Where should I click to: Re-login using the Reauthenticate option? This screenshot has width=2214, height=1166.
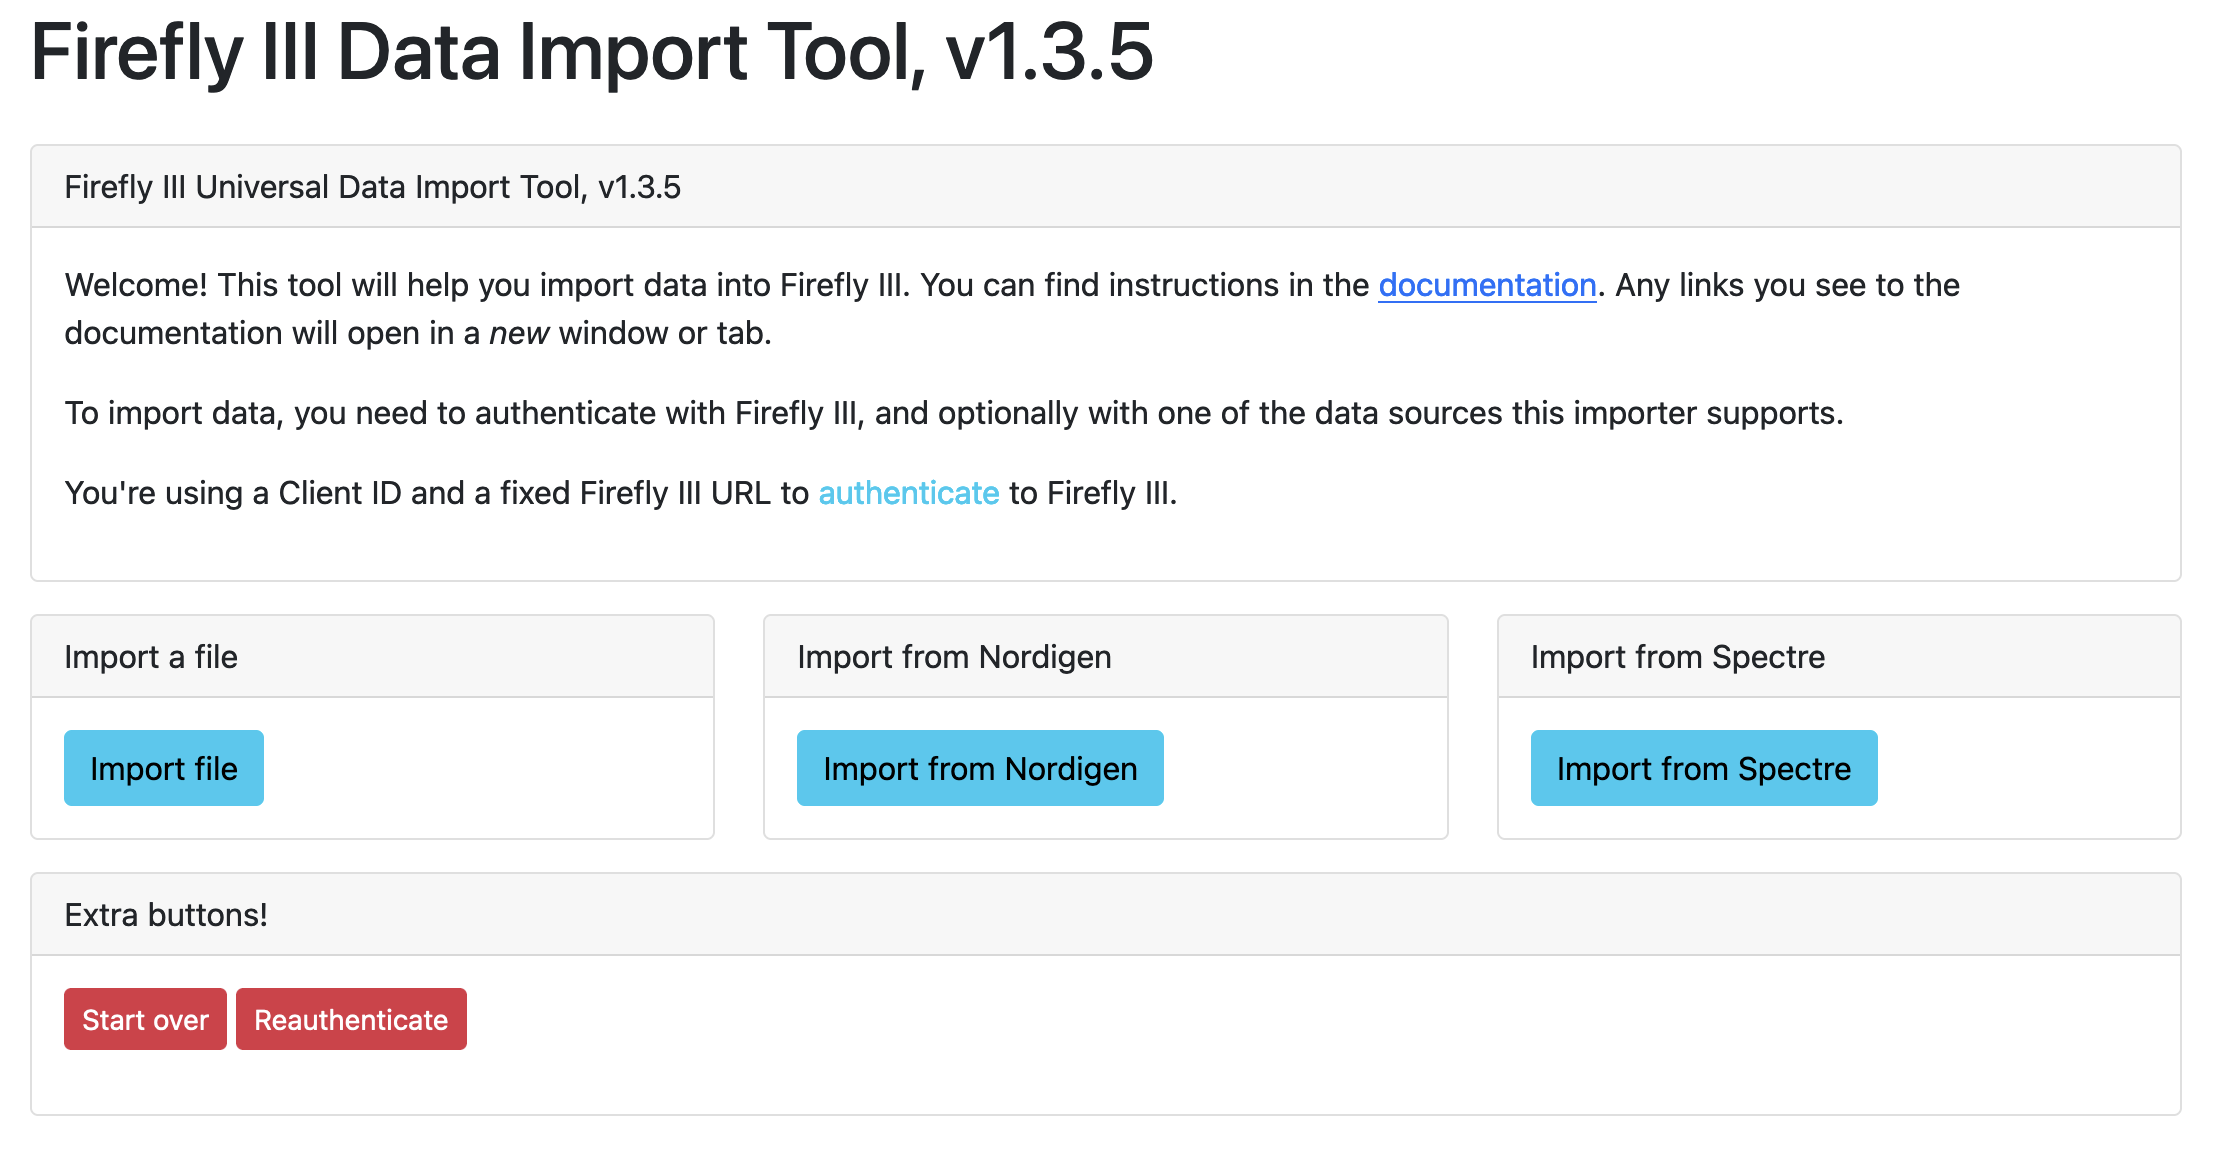click(351, 1018)
